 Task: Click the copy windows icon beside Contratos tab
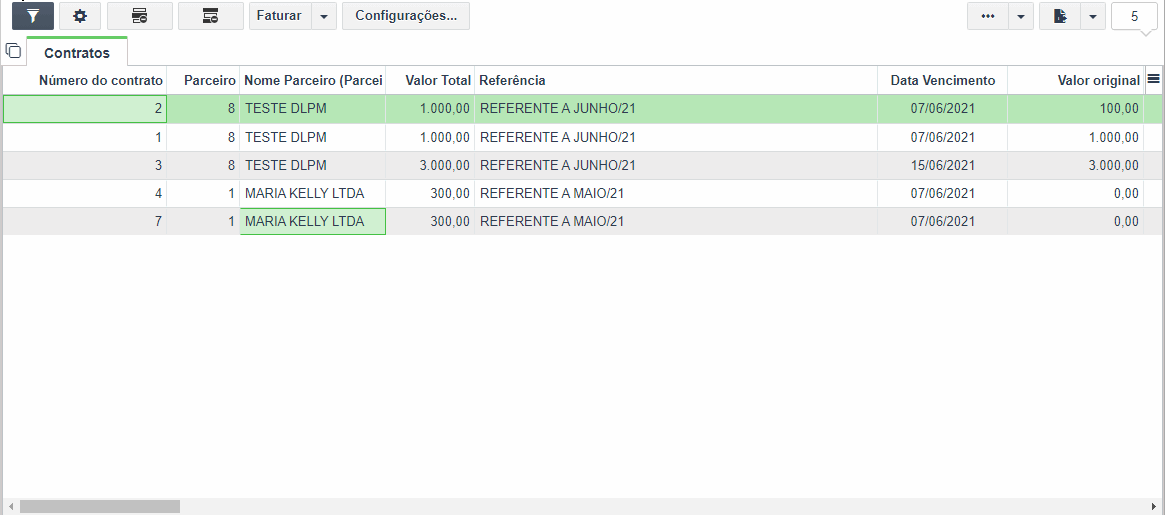click(x=13, y=51)
